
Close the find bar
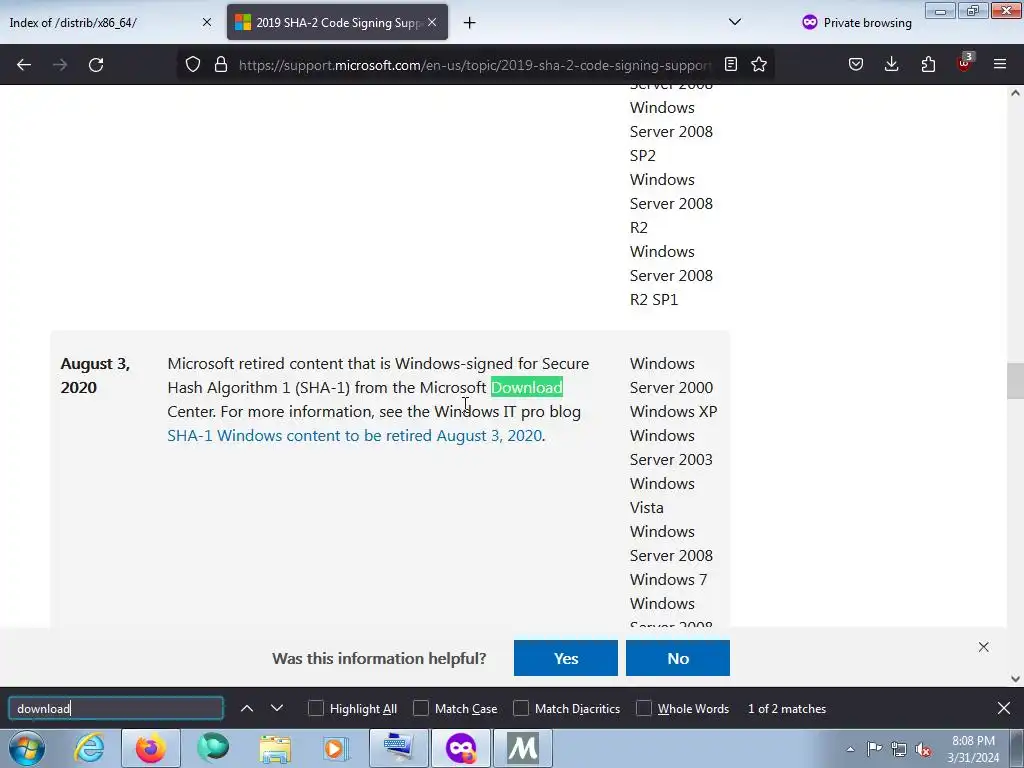tap(1004, 709)
